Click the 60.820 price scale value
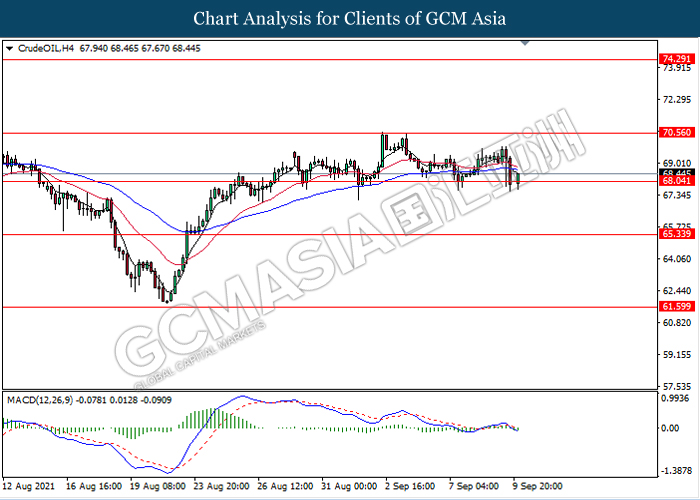 (676, 322)
